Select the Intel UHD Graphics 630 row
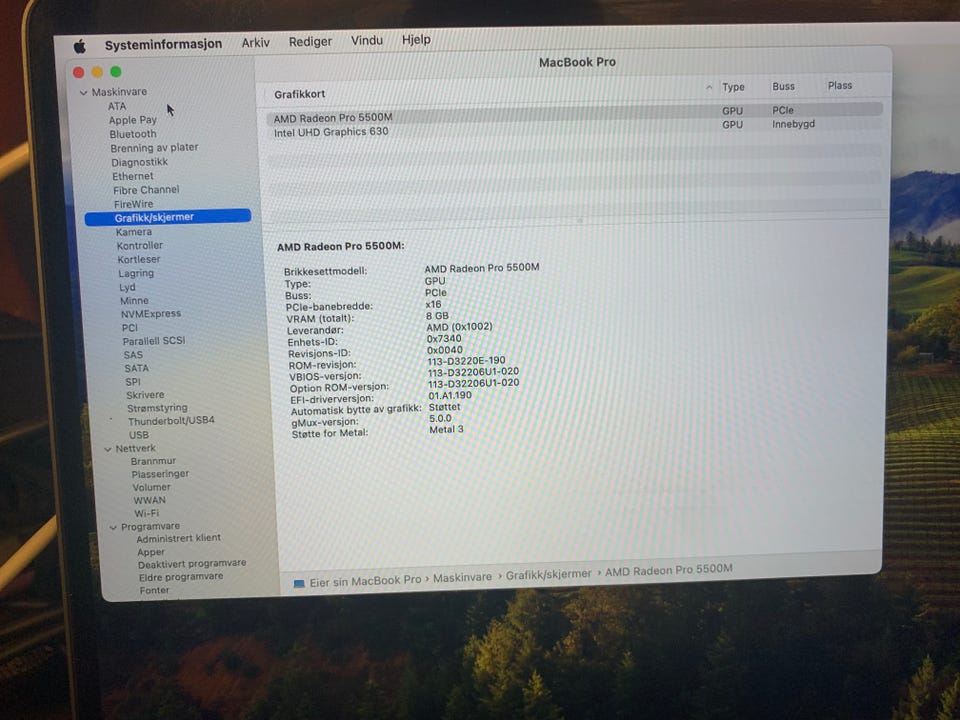960x720 pixels. pos(575,127)
